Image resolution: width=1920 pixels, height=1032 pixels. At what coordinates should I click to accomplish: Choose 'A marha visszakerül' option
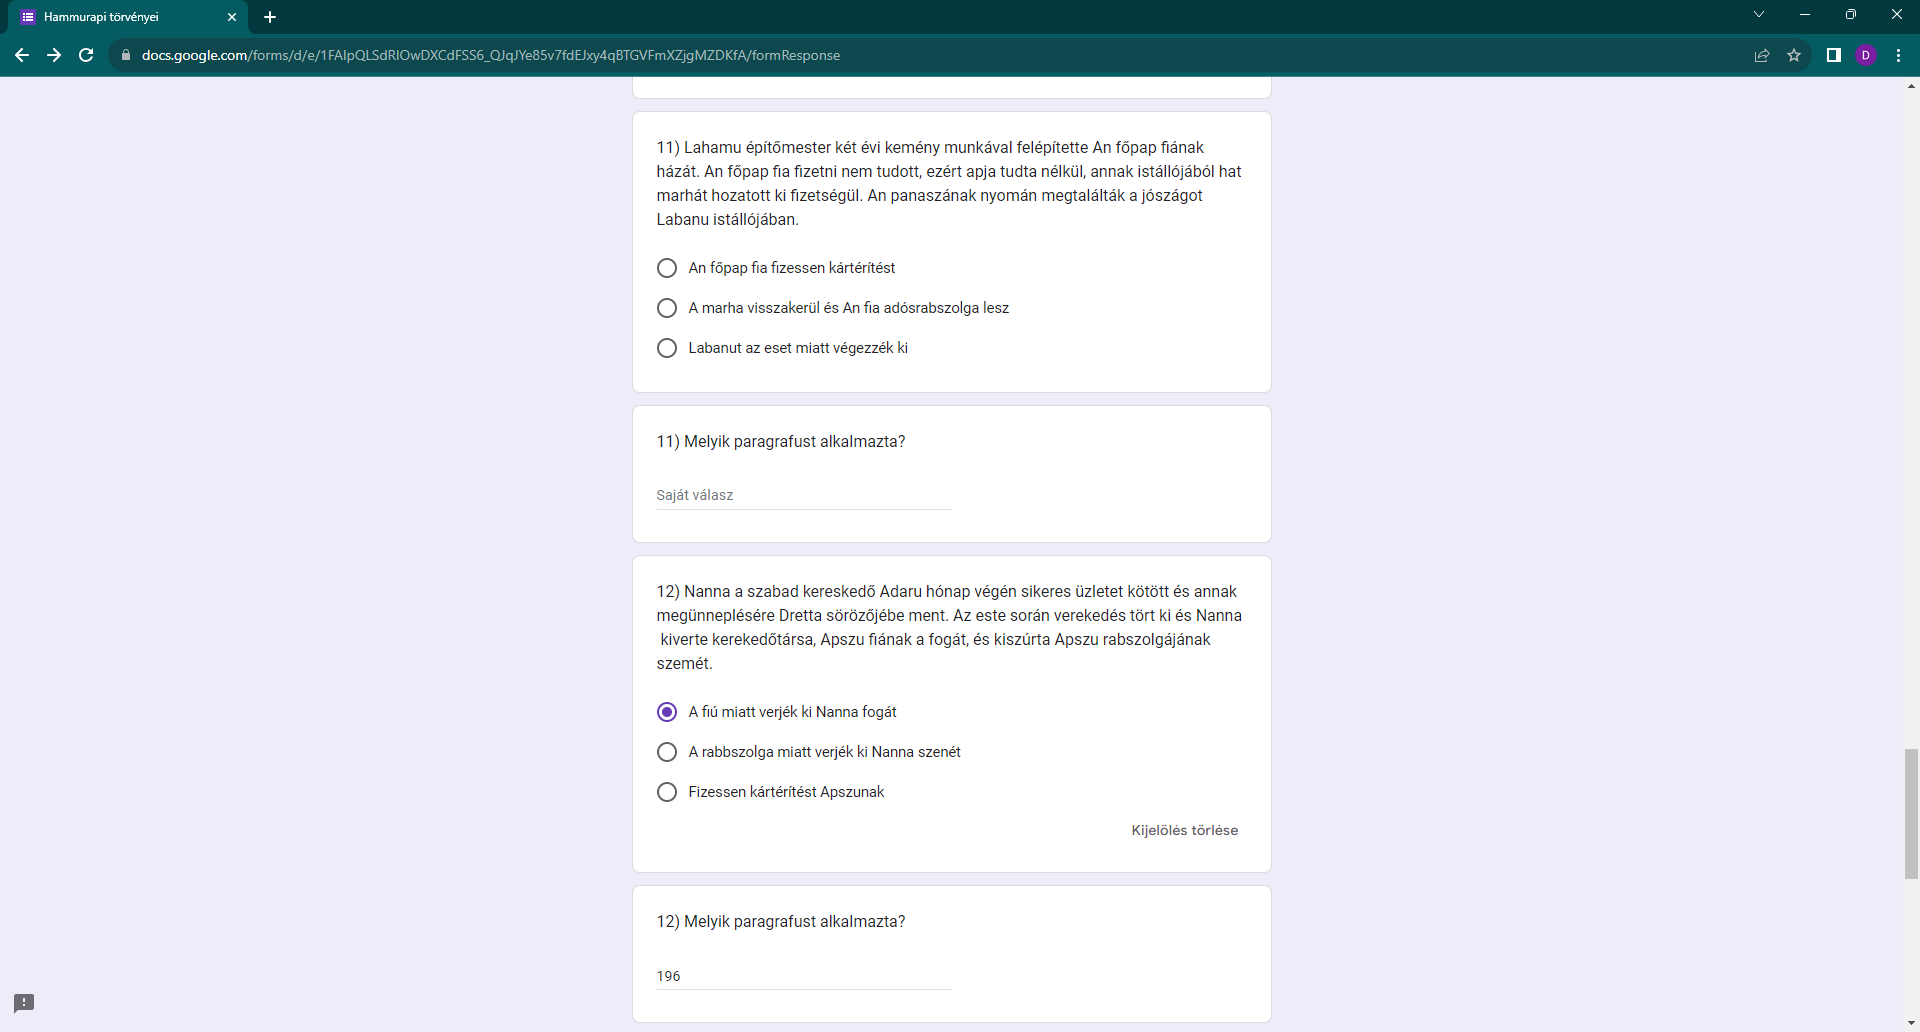(x=667, y=308)
